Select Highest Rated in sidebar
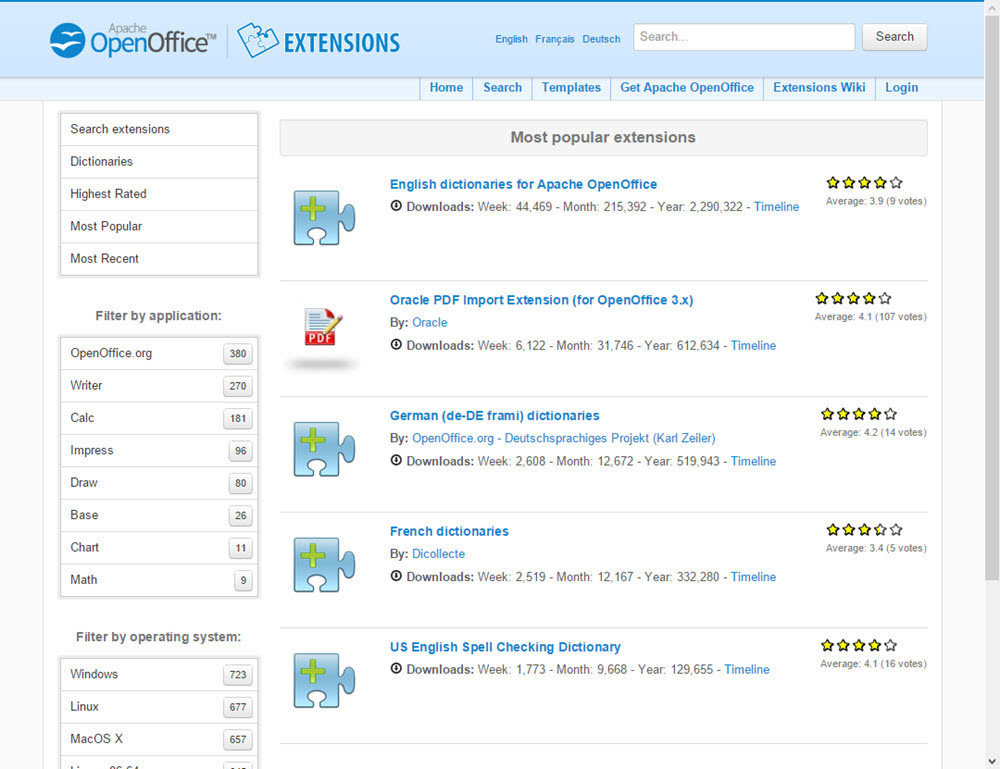The width and height of the screenshot is (1000, 769). point(159,194)
